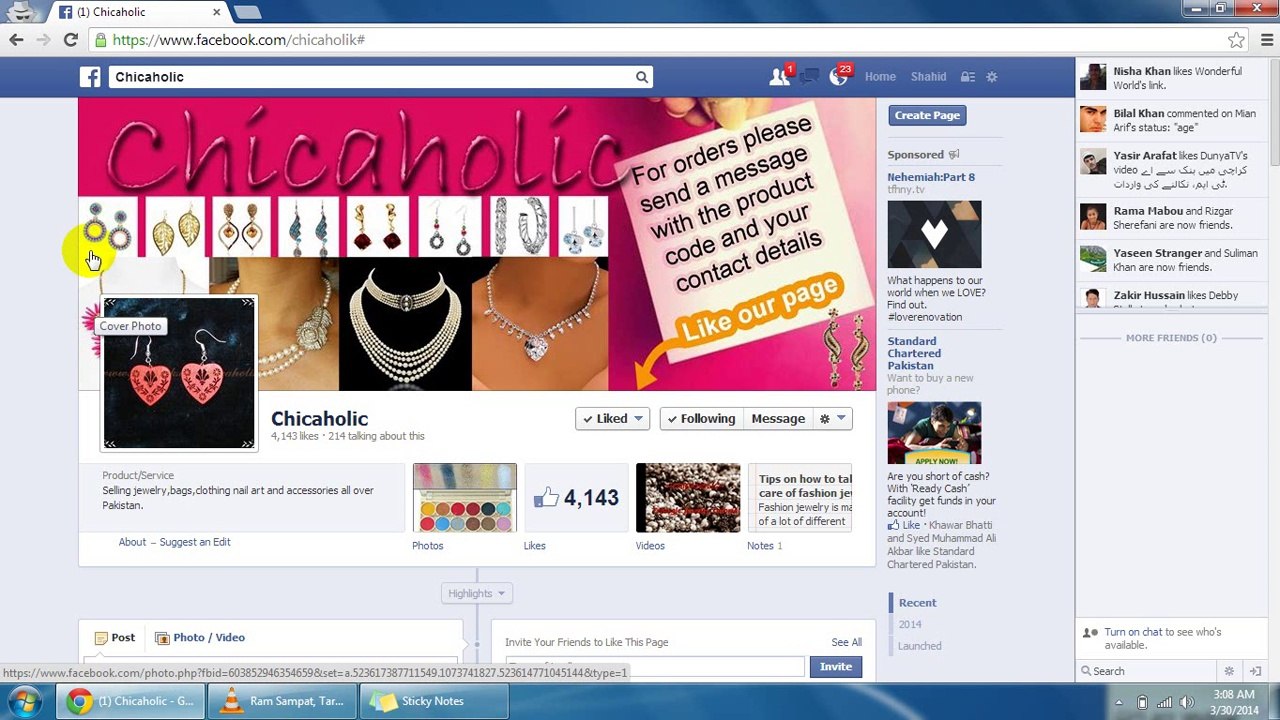Select the Post tab in composer
Screen dimensions: 1280x720
coord(114,638)
